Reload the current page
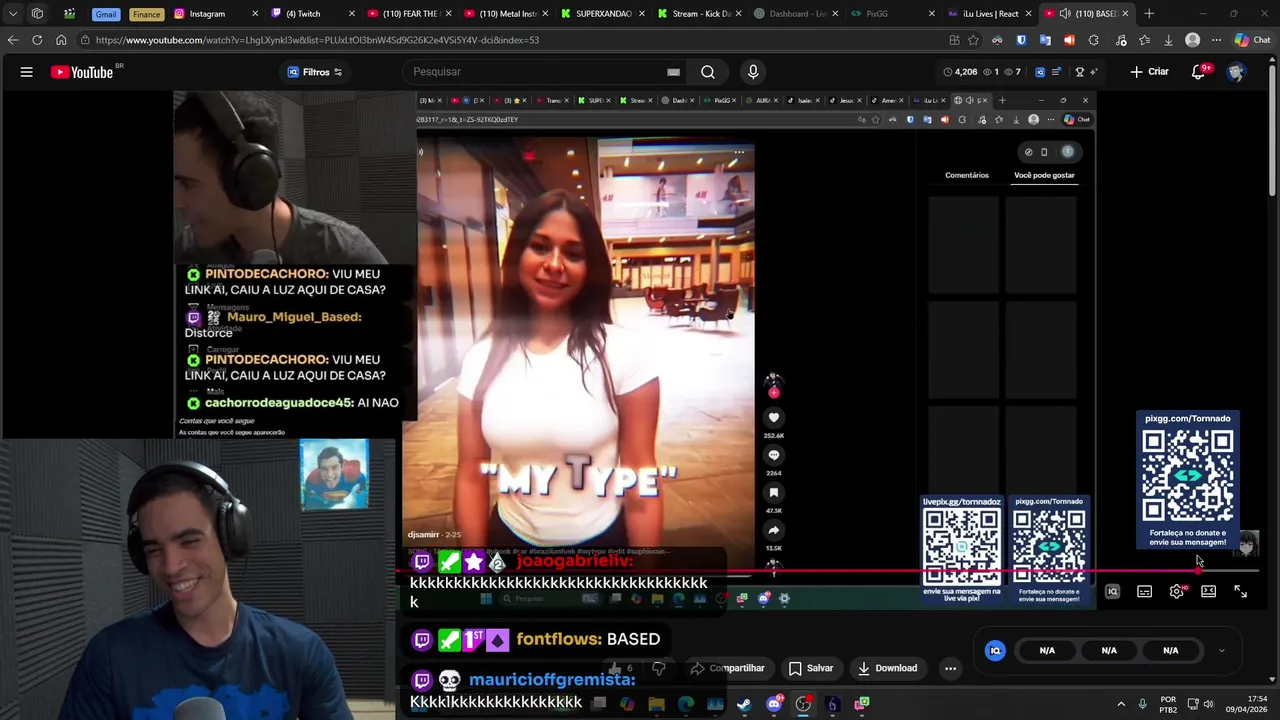Image resolution: width=1280 pixels, height=720 pixels. 37,40
